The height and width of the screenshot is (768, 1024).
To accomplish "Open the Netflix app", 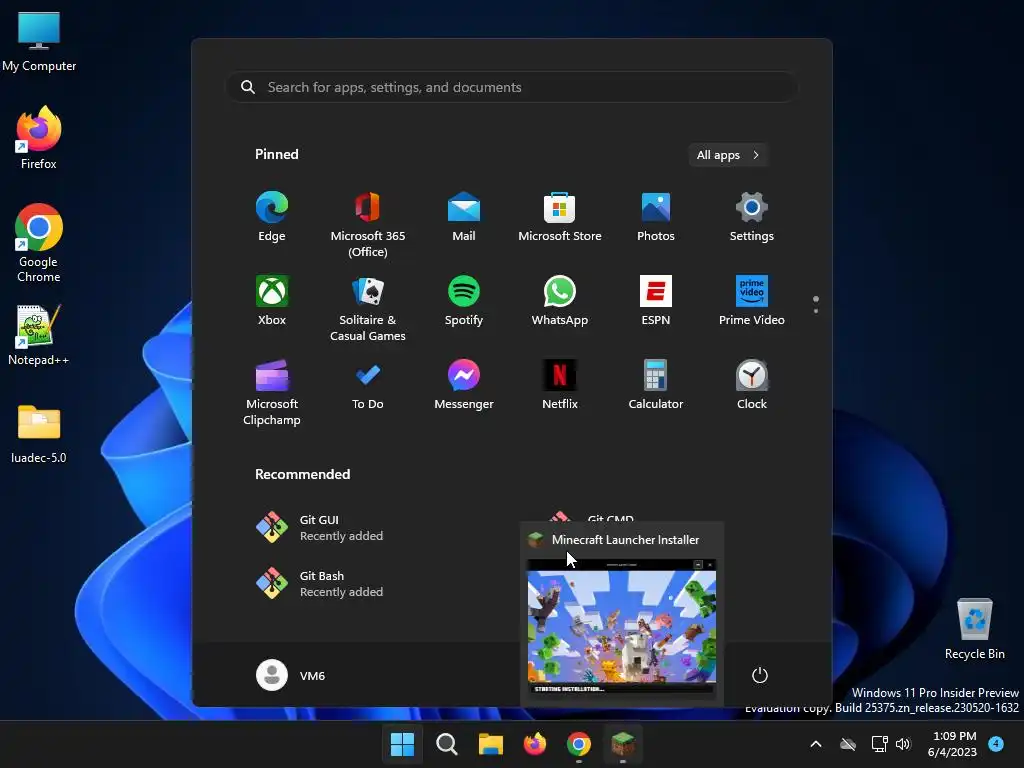I will 560,385.
